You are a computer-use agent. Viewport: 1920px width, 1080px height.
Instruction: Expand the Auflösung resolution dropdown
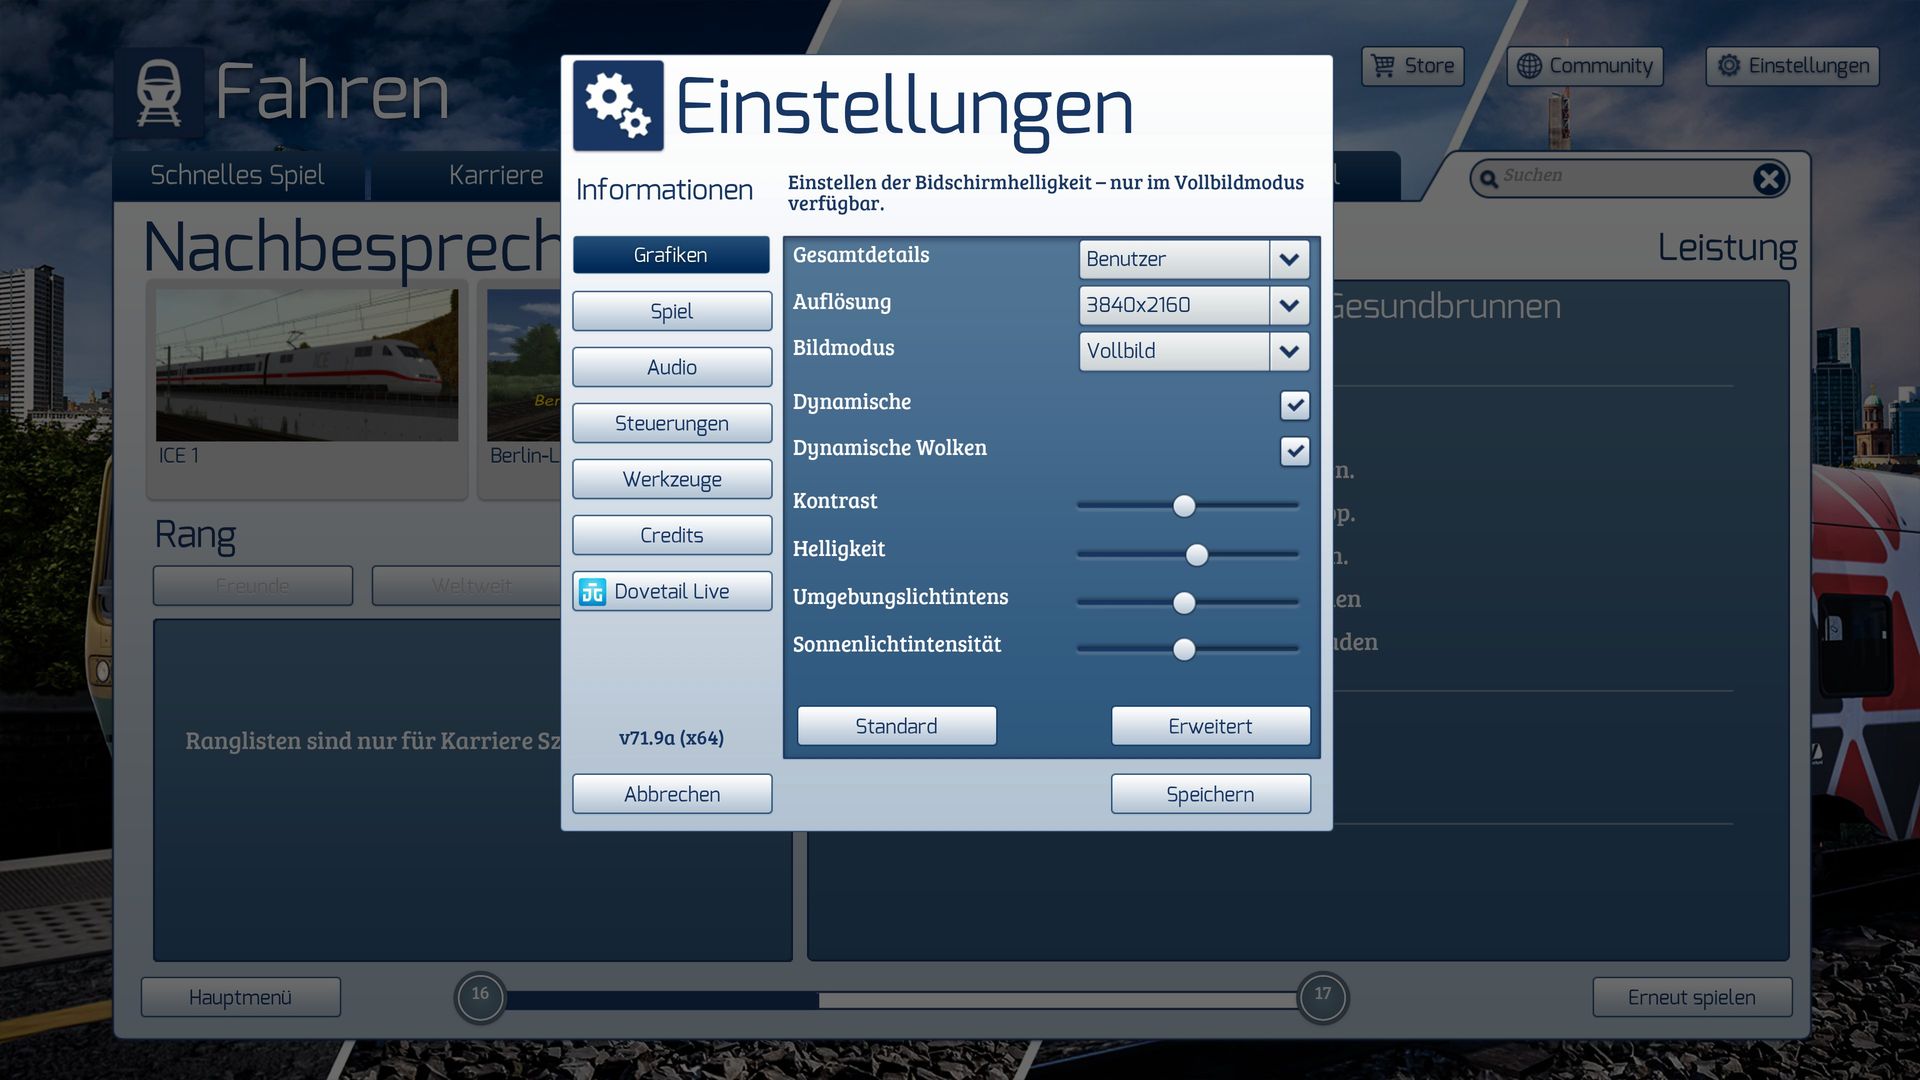(1289, 305)
